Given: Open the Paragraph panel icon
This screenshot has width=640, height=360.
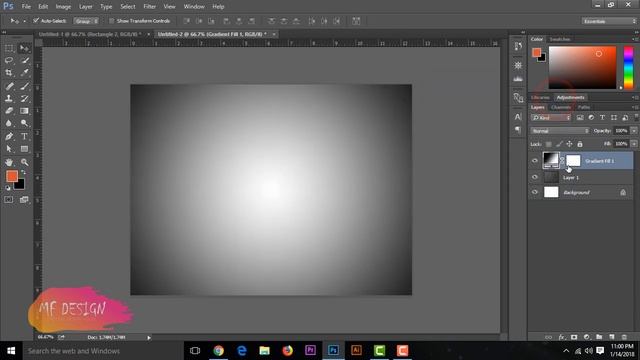Looking at the screenshot, I should pyautogui.click(x=518, y=130).
